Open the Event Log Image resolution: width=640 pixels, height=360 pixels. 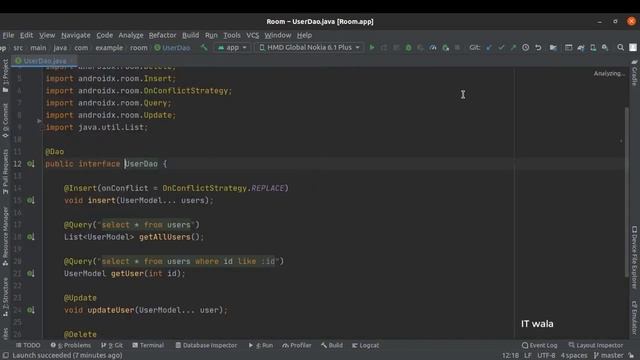click(x=540, y=345)
